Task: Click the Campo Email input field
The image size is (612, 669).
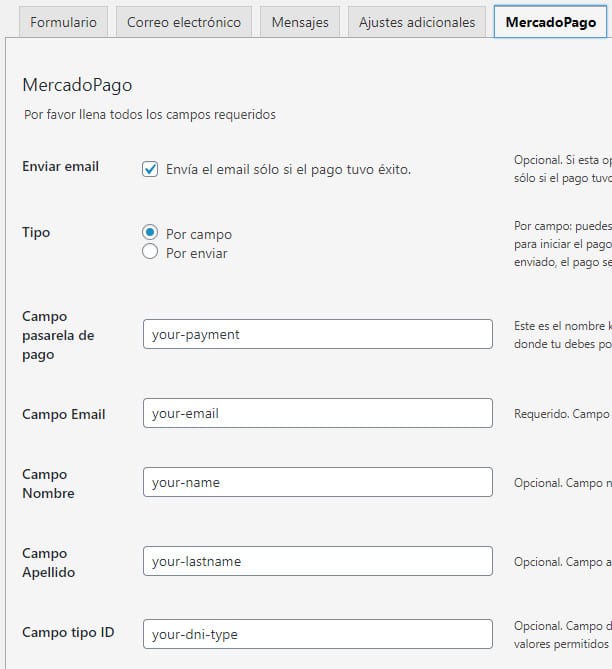Action: (x=318, y=413)
